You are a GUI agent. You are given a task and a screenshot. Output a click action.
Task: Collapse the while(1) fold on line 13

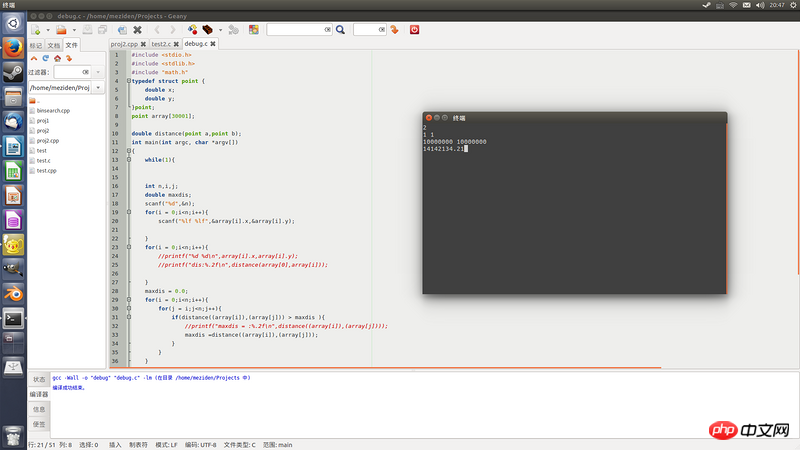tap(129, 160)
